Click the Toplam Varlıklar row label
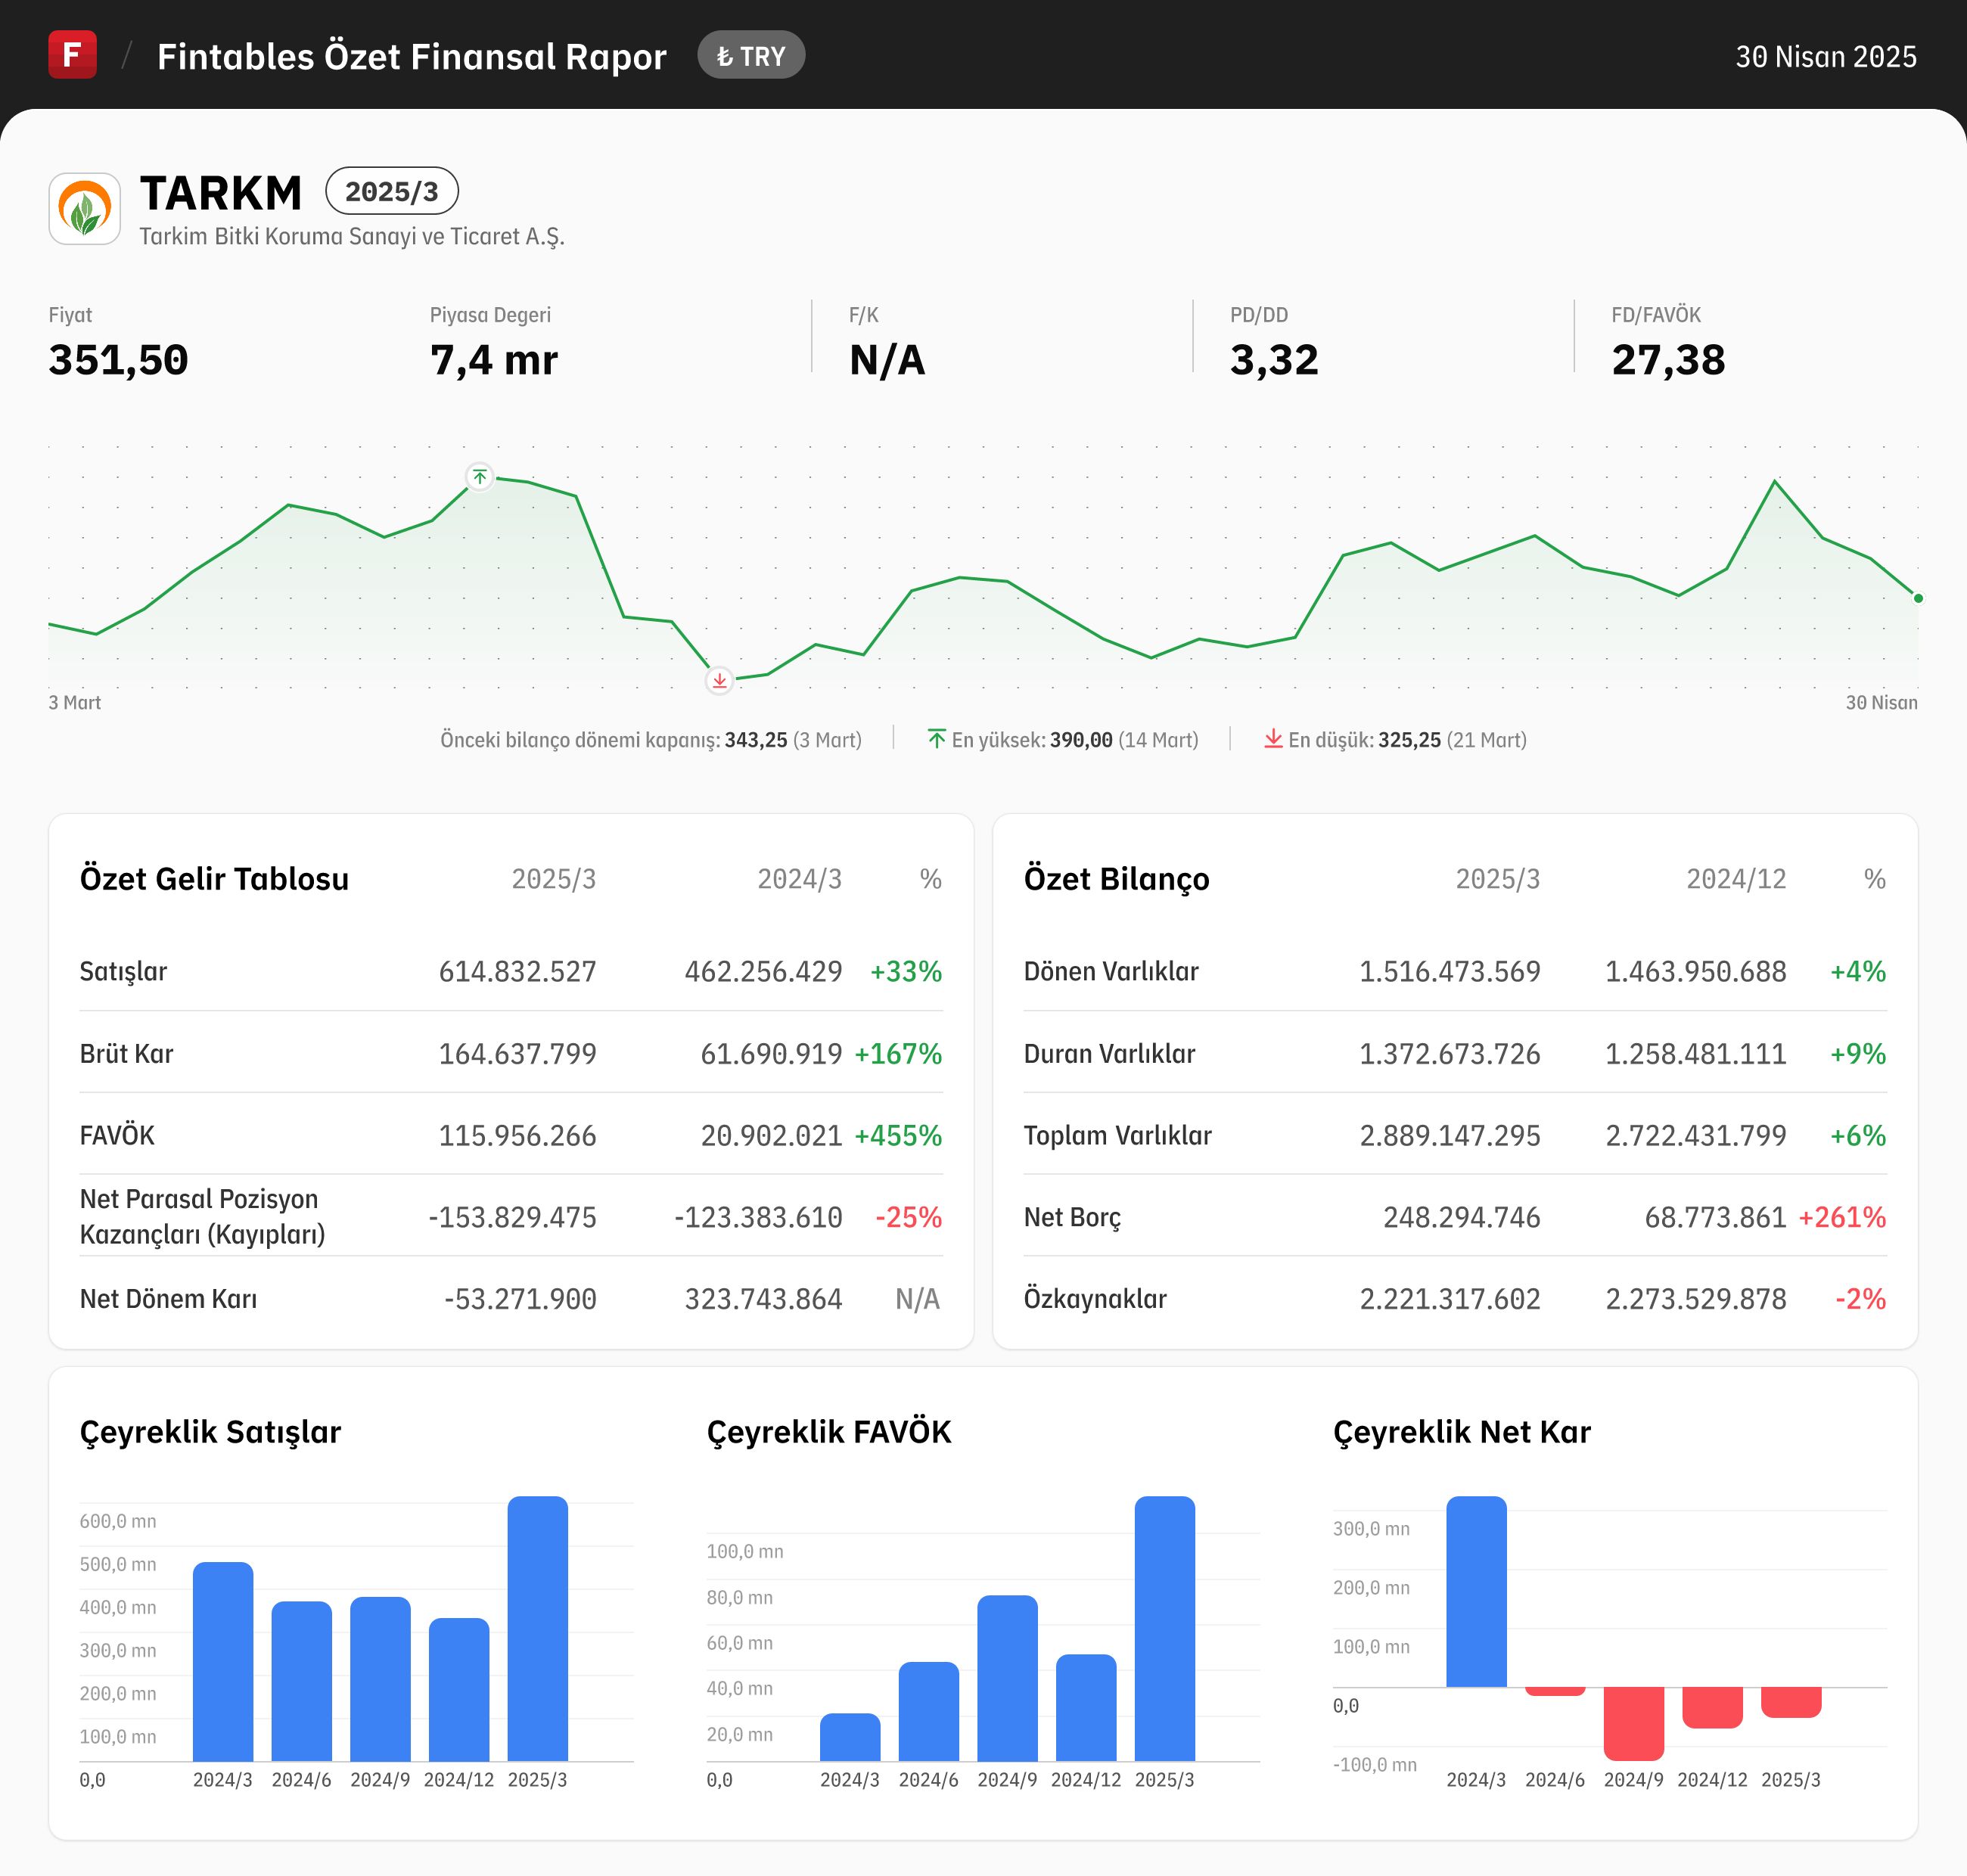The width and height of the screenshot is (1967, 1876). pos(1117,1136)
